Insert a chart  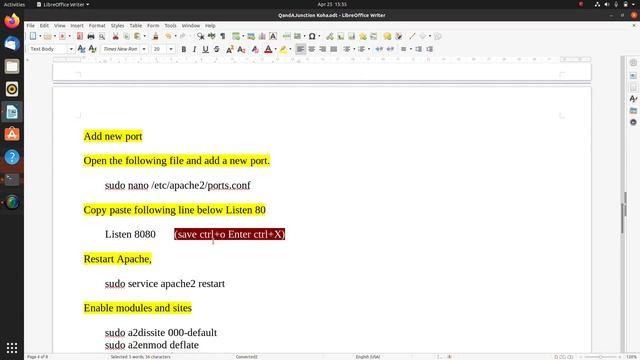(x=262, y=36)
